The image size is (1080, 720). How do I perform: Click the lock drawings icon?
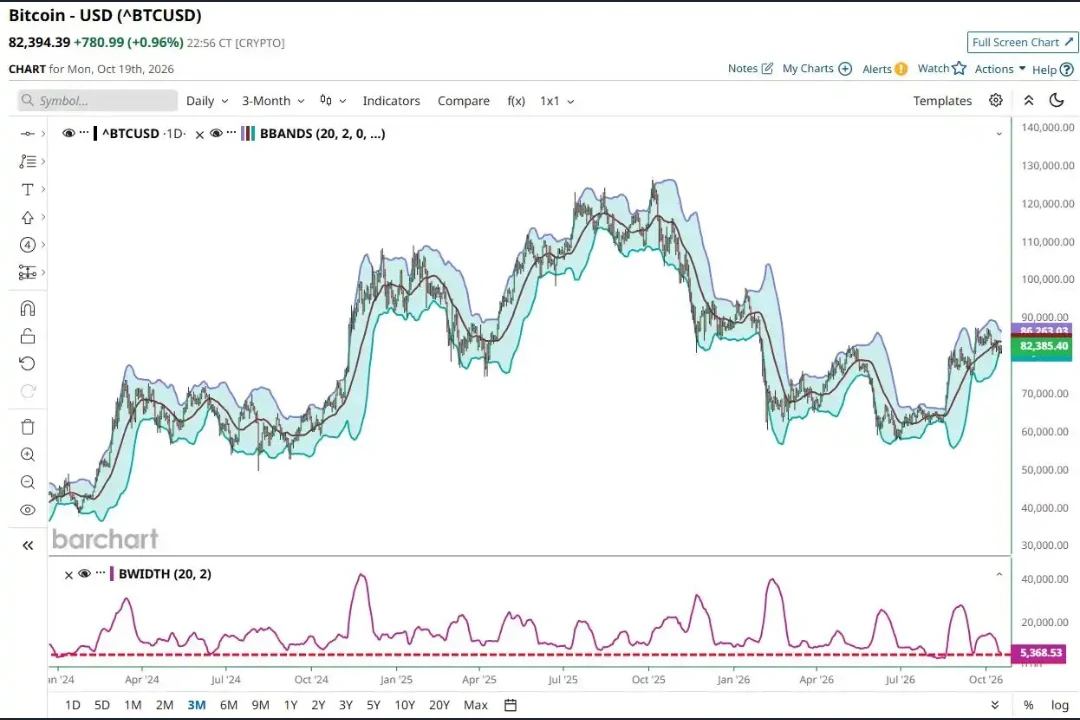(28, 336)
